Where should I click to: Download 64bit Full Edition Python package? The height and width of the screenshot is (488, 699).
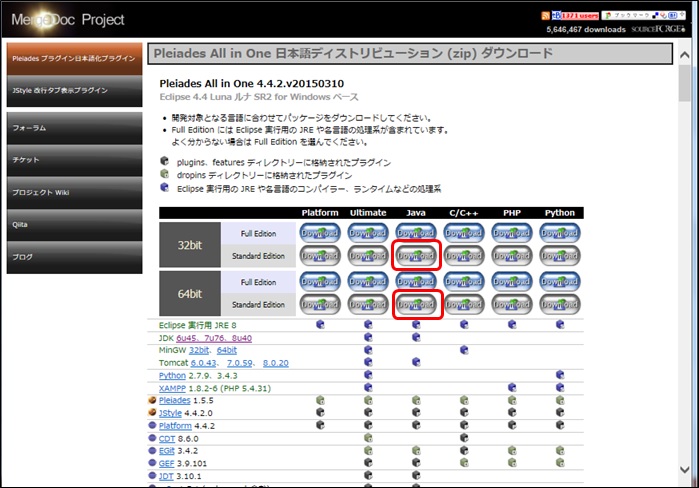tap(560, 282)
